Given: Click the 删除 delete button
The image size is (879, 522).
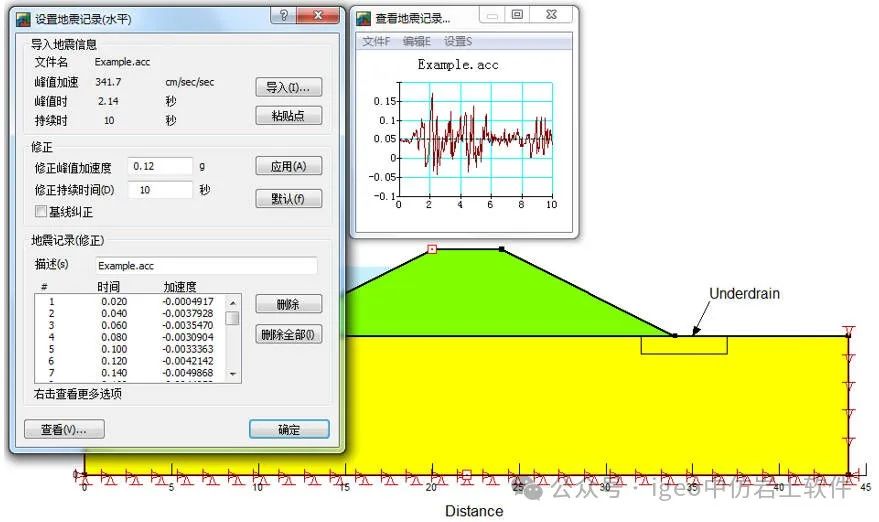Looking at the screenshot, I should [x=289, y=304].
